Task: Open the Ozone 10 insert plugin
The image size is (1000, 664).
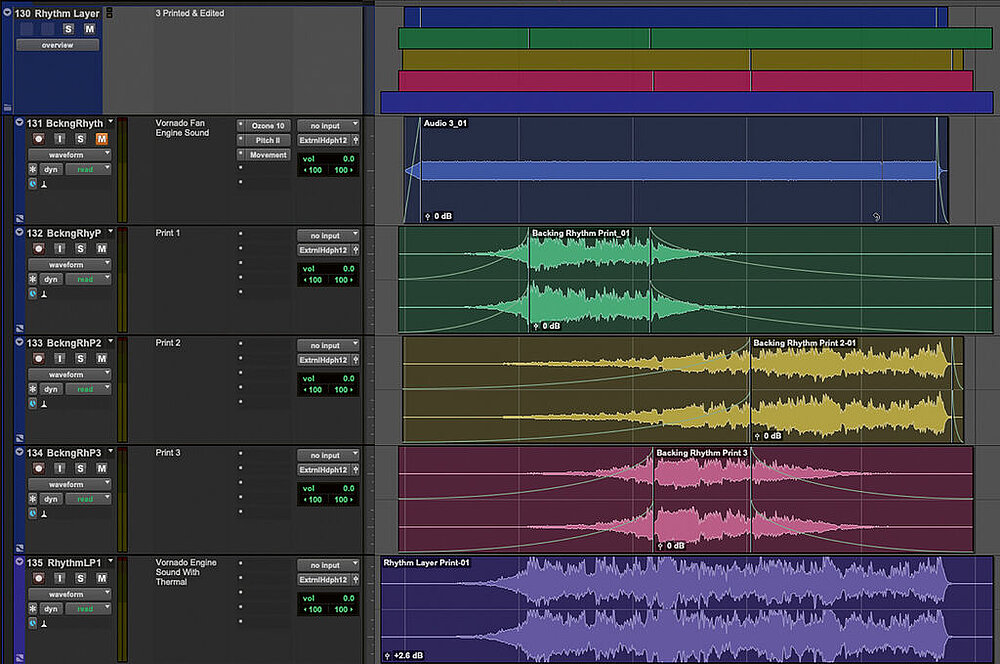Action: (x=268, y=126)
